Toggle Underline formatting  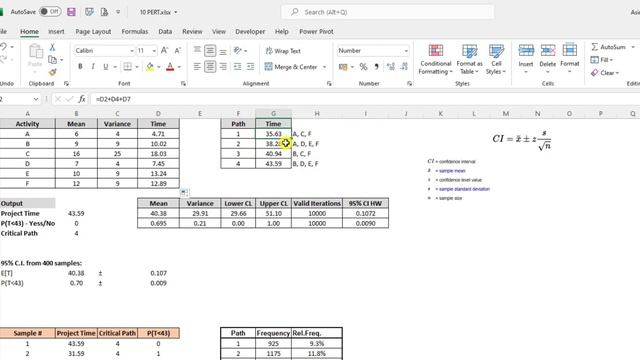point(105,67)
